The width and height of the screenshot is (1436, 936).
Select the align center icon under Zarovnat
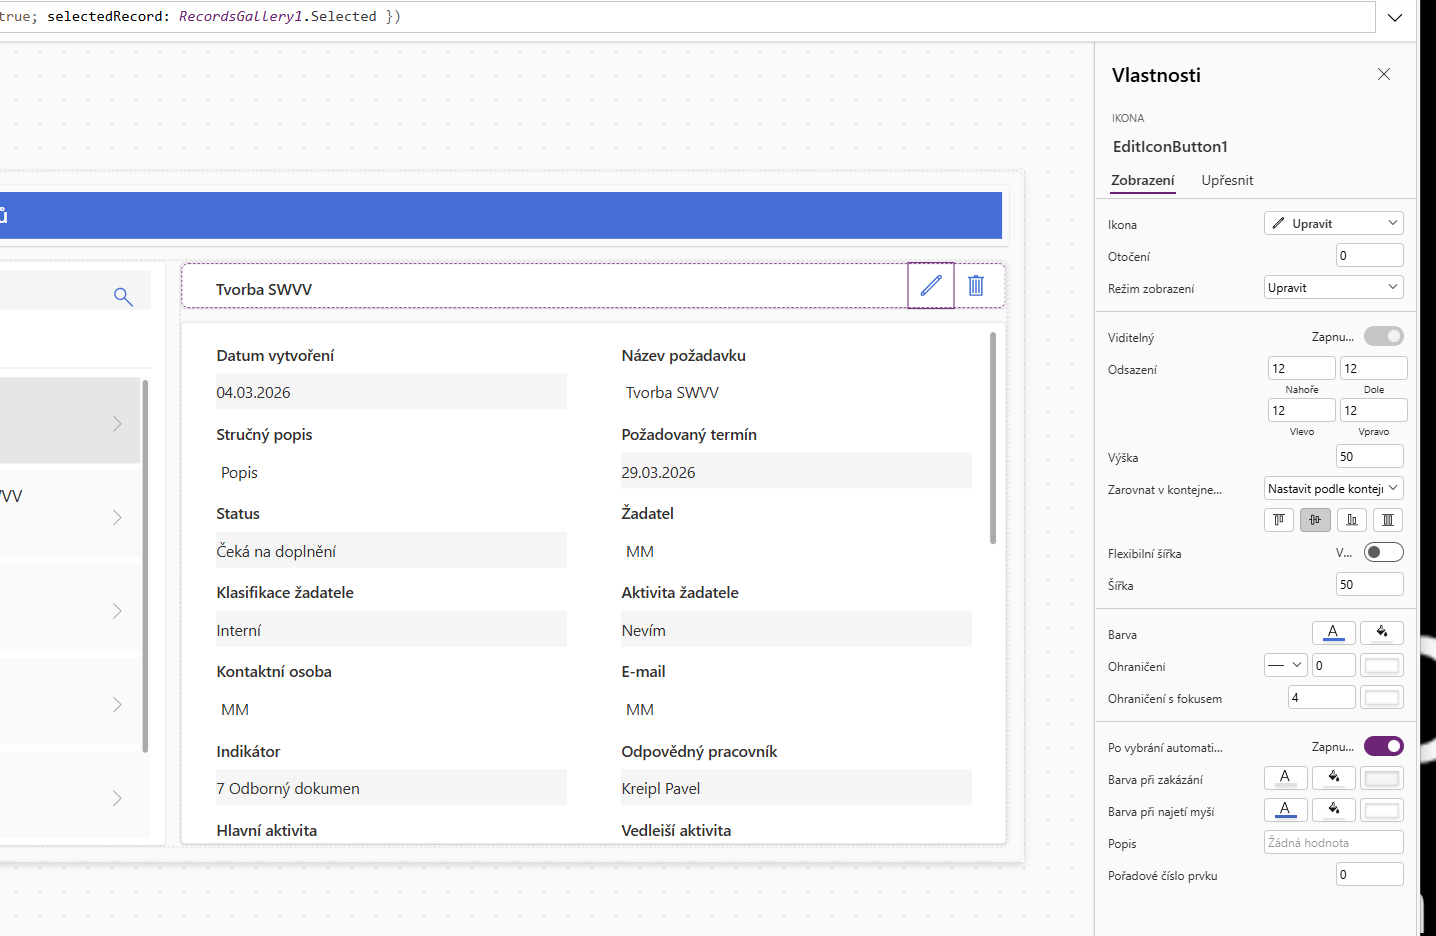pos(1315,520)
